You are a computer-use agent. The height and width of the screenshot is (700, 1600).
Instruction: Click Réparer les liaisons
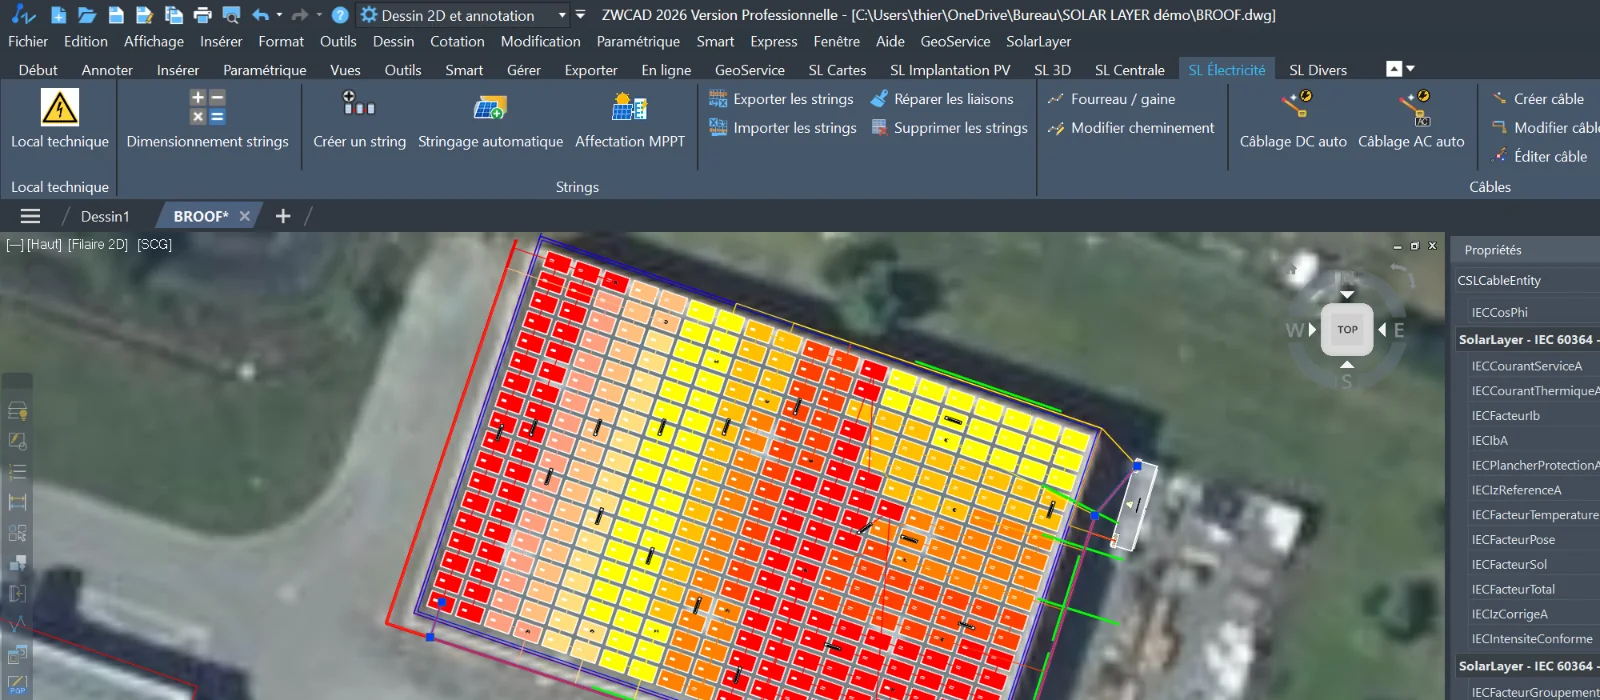(942, 99)
